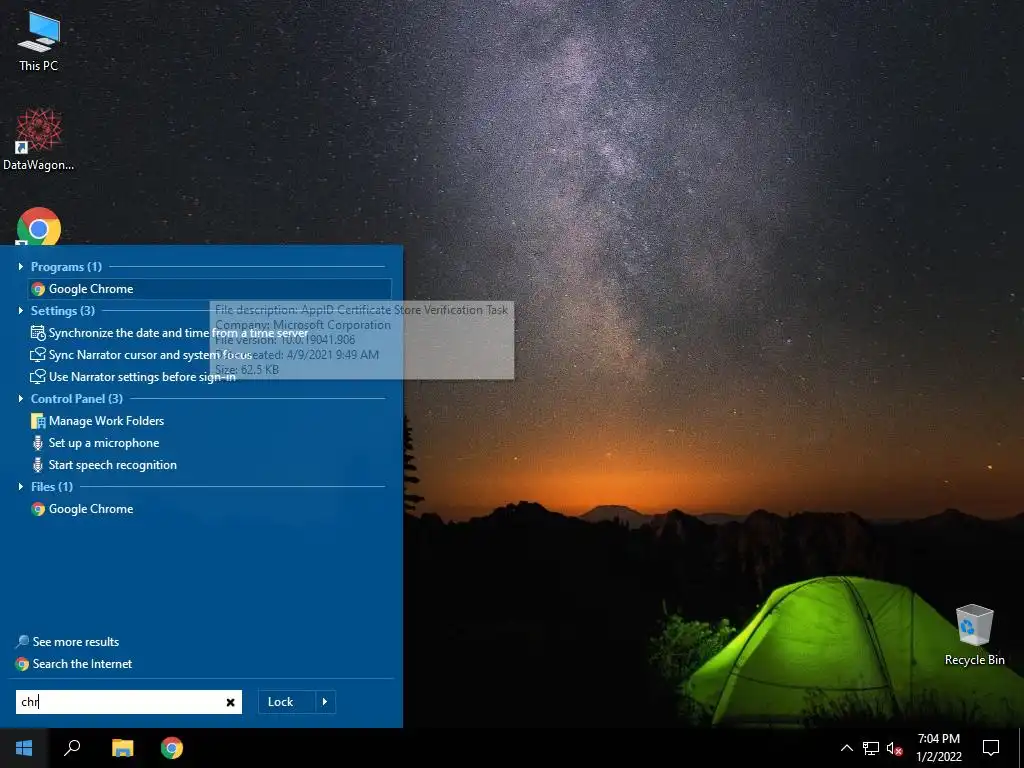Click the calendar icon beside Synchronize date
The width and height of the screenshot is (1024, 768).
pyautogui.click(x=38, y=333)
